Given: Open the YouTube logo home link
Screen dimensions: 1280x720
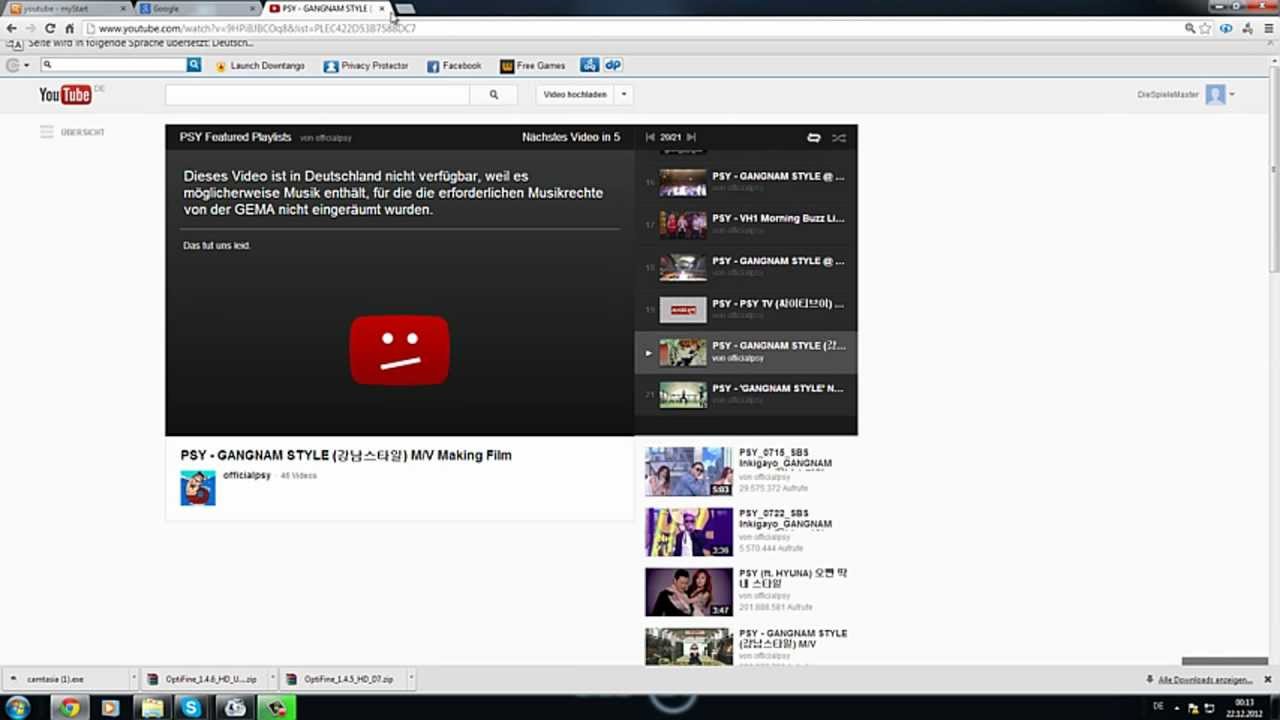Looking at the screenshot, I should [66, 94].
